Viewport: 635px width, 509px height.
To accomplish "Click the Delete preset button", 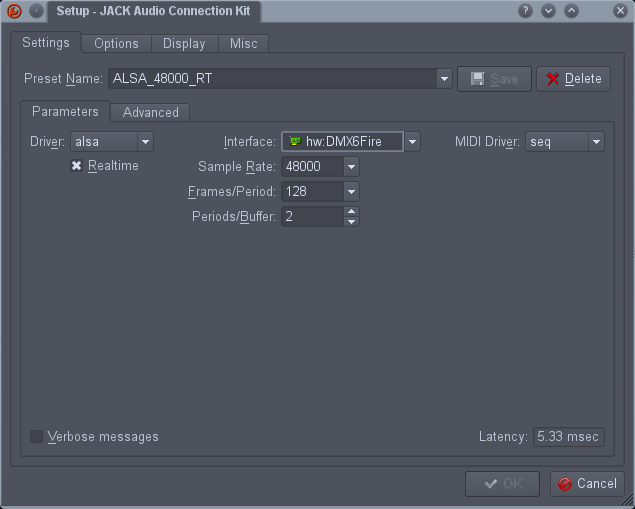I will coord(573,79).
